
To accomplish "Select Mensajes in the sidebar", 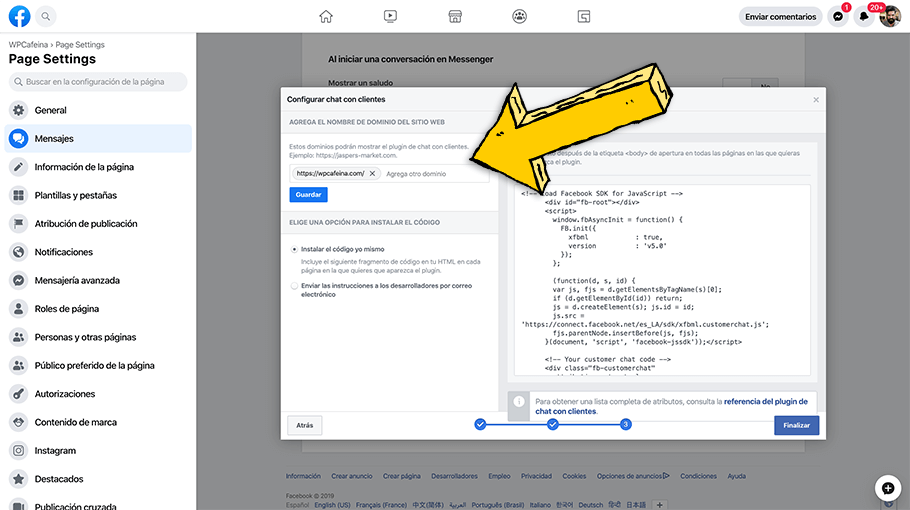I will point(98,139).
